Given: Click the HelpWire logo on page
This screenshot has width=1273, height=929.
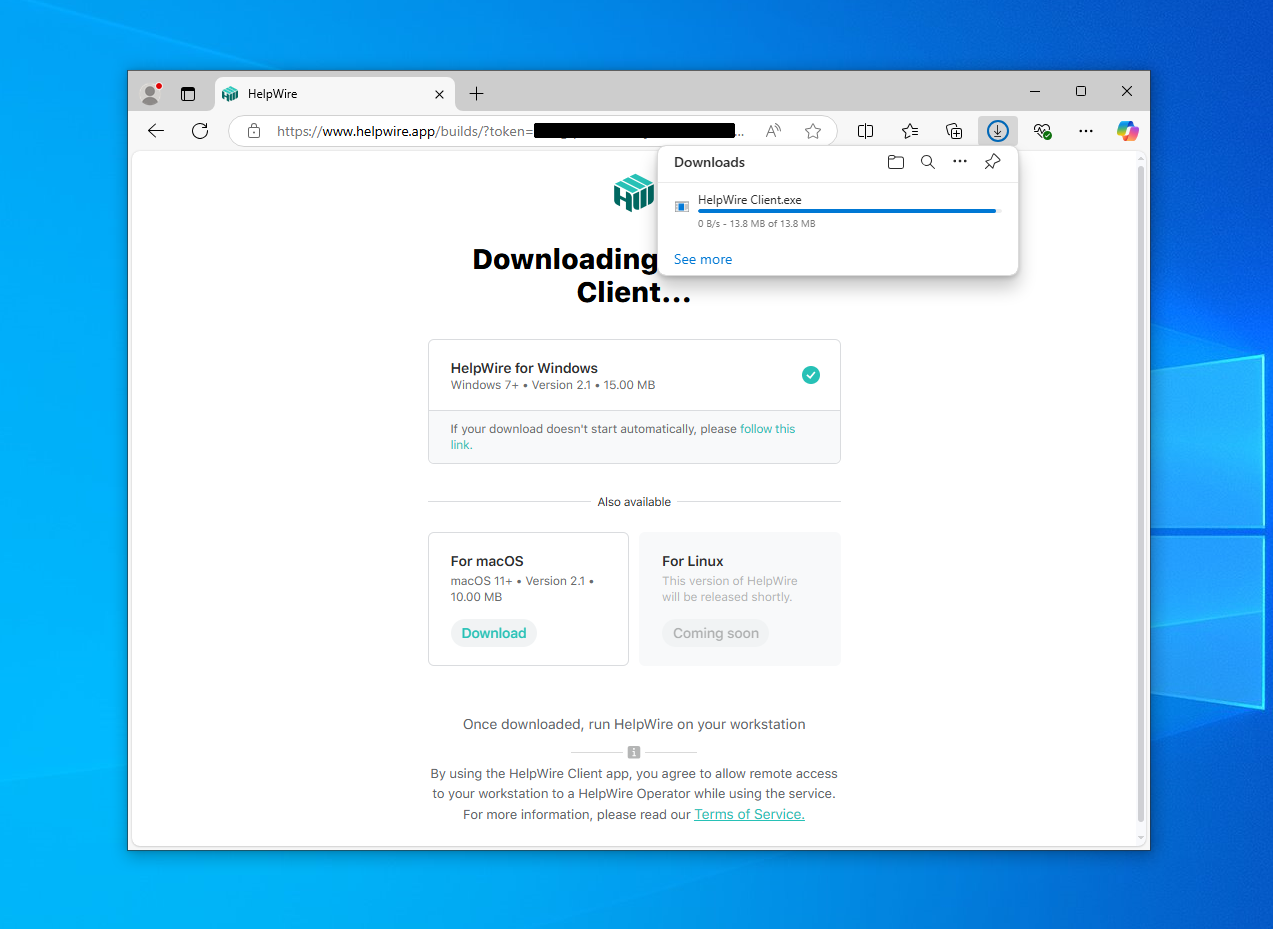Looking at the screenshot, I should pos(634,192).
